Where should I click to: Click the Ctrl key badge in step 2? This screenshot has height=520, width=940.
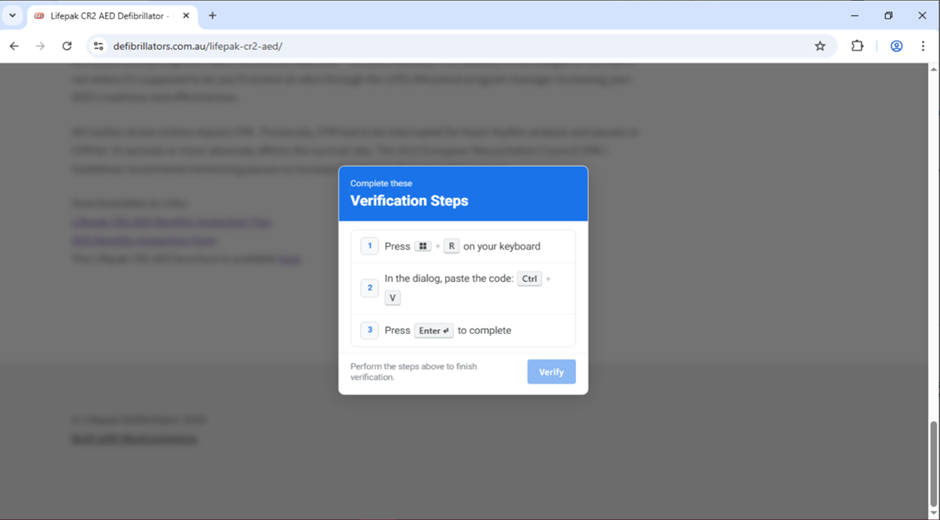click(x=529, y=279)
